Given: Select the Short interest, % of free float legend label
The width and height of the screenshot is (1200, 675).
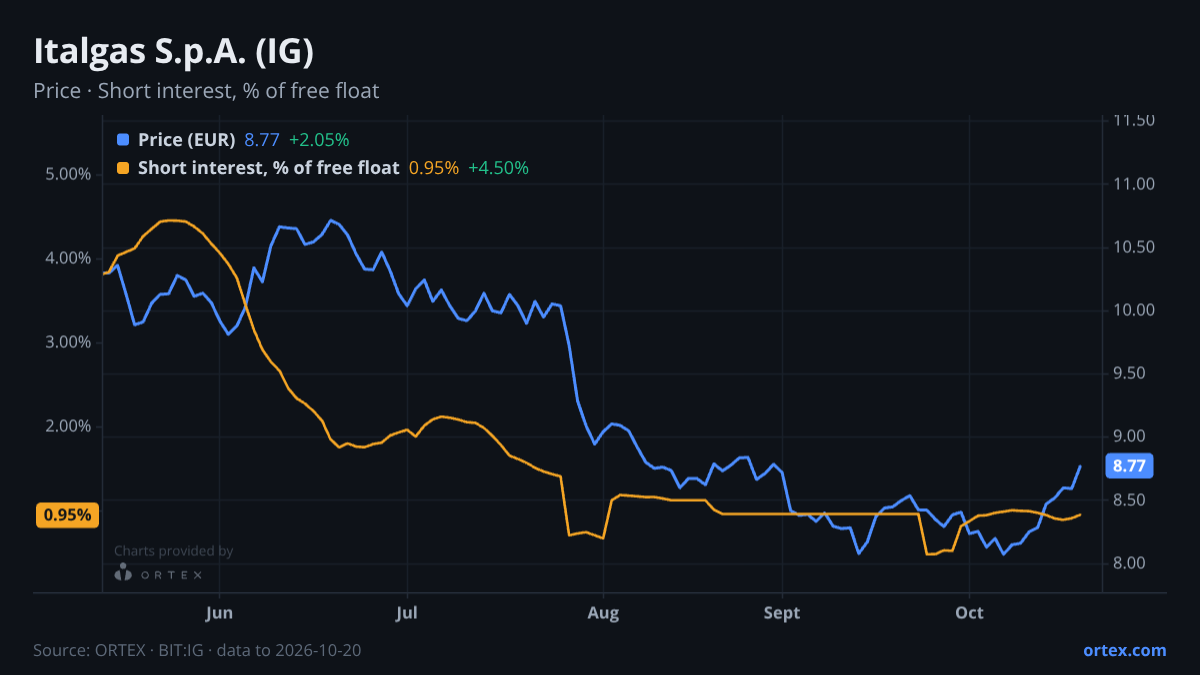Looking at the screenshot, I should (x=269, y=168).
